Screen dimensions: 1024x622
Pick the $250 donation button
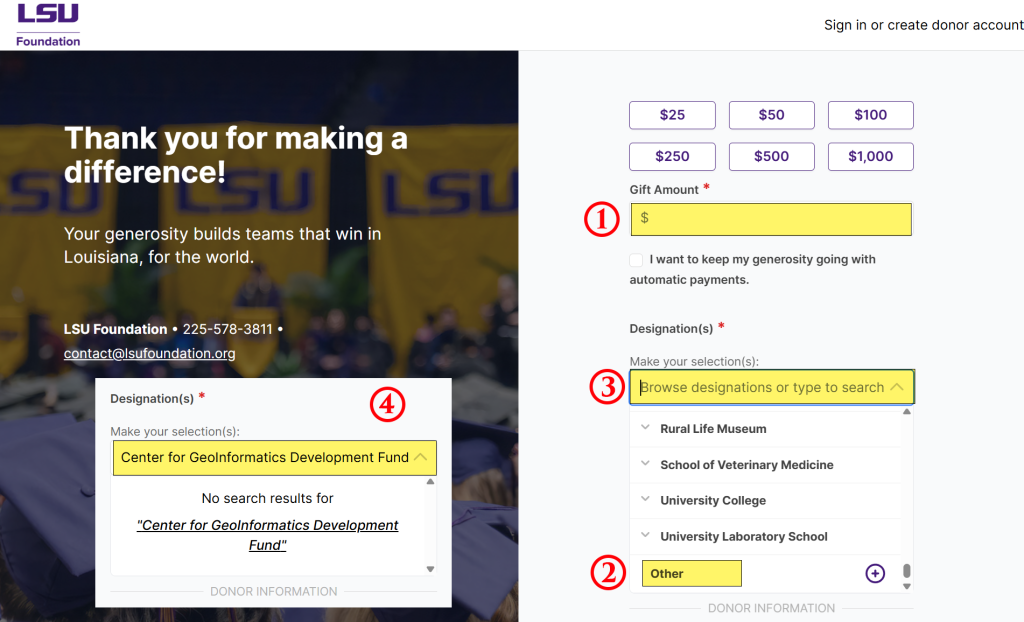(672, 157)
